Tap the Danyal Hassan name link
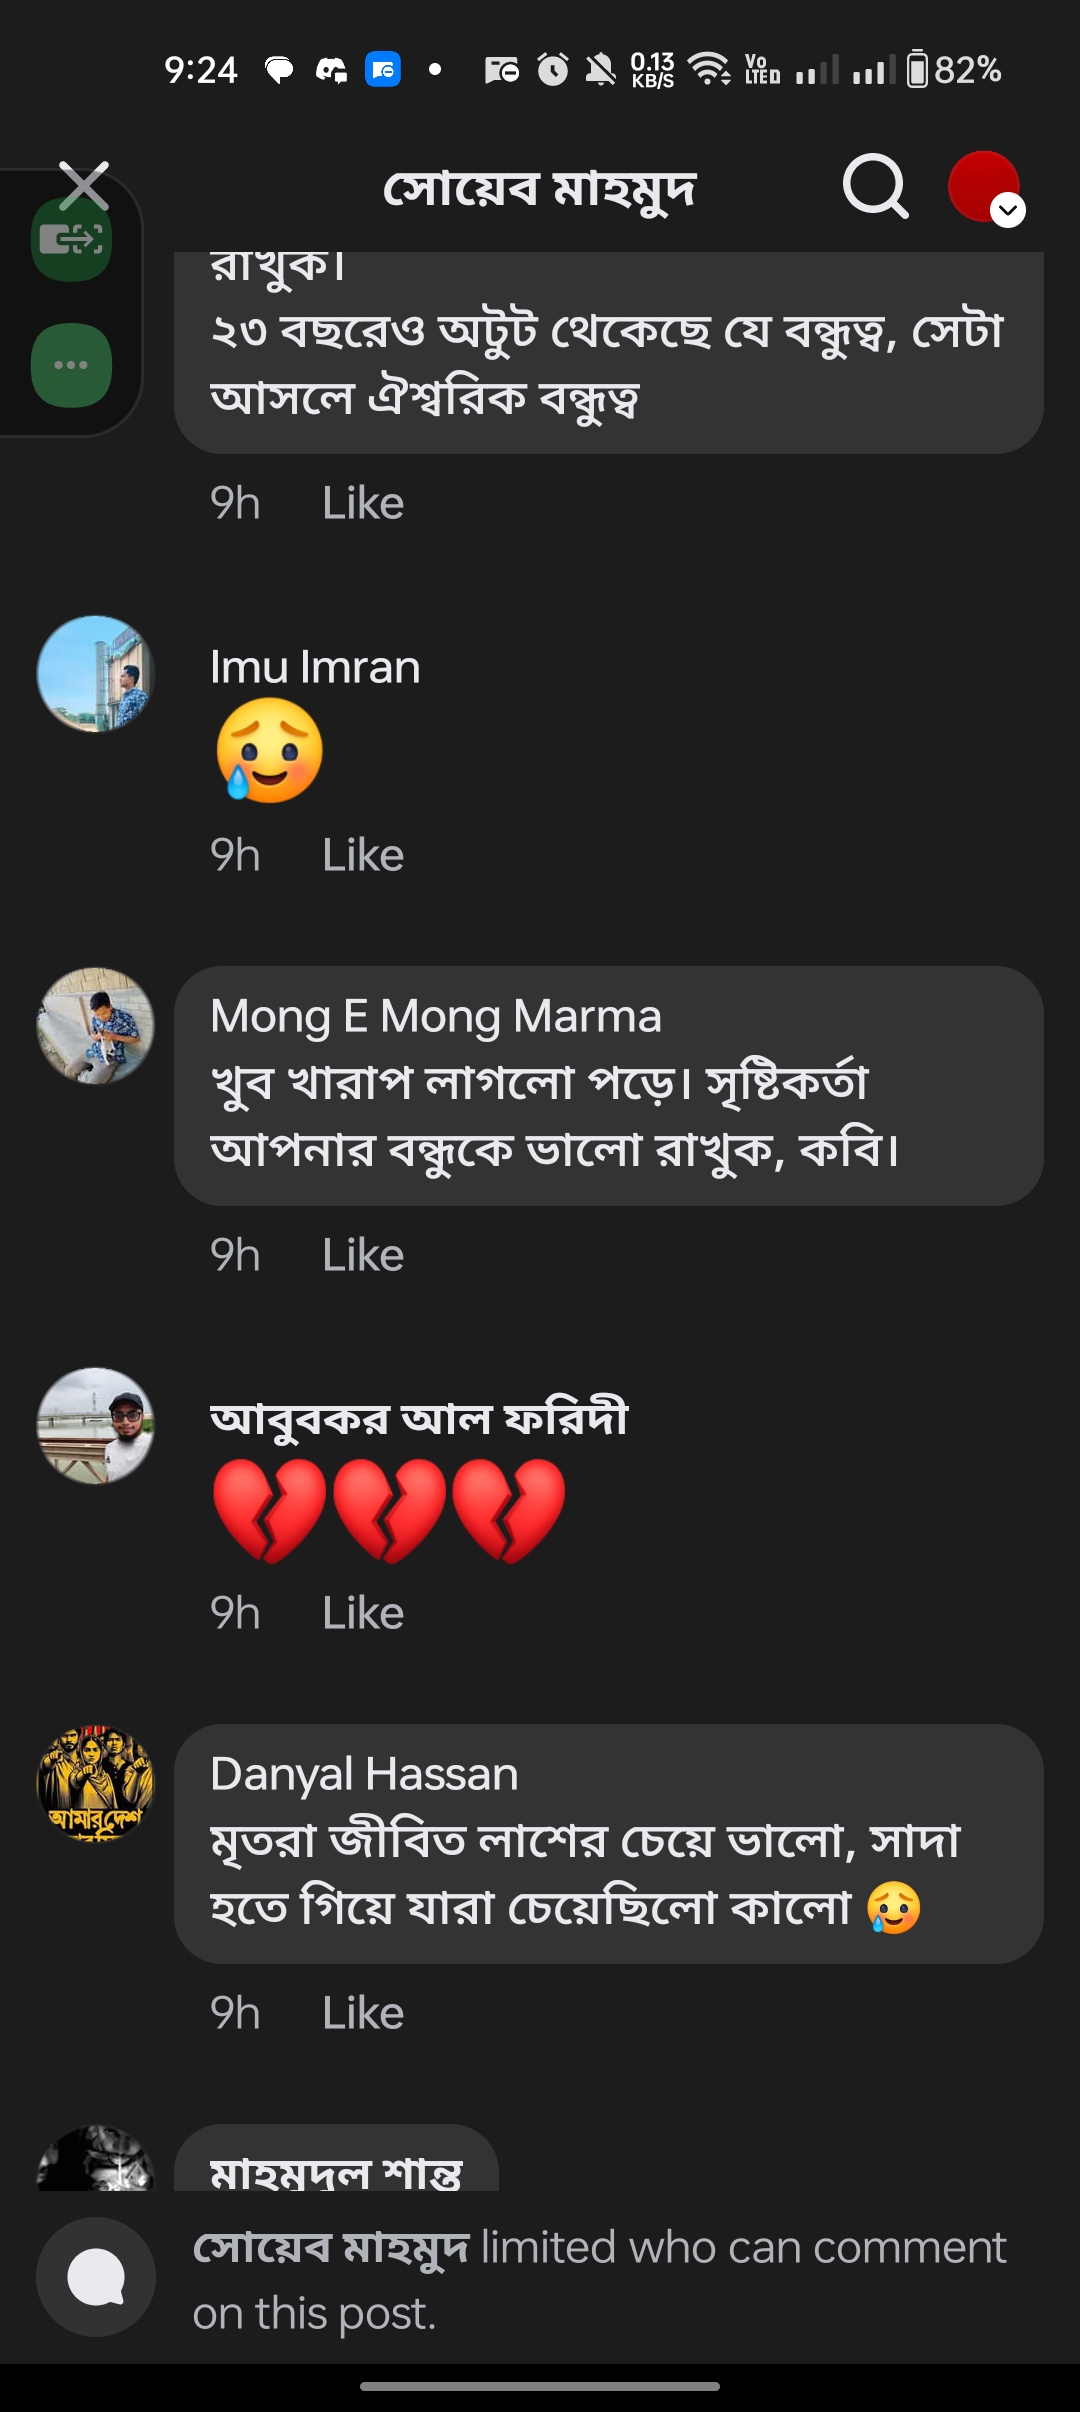Image resolution: width=1080 pixels, height=2412 pixels. point(364,1774)
